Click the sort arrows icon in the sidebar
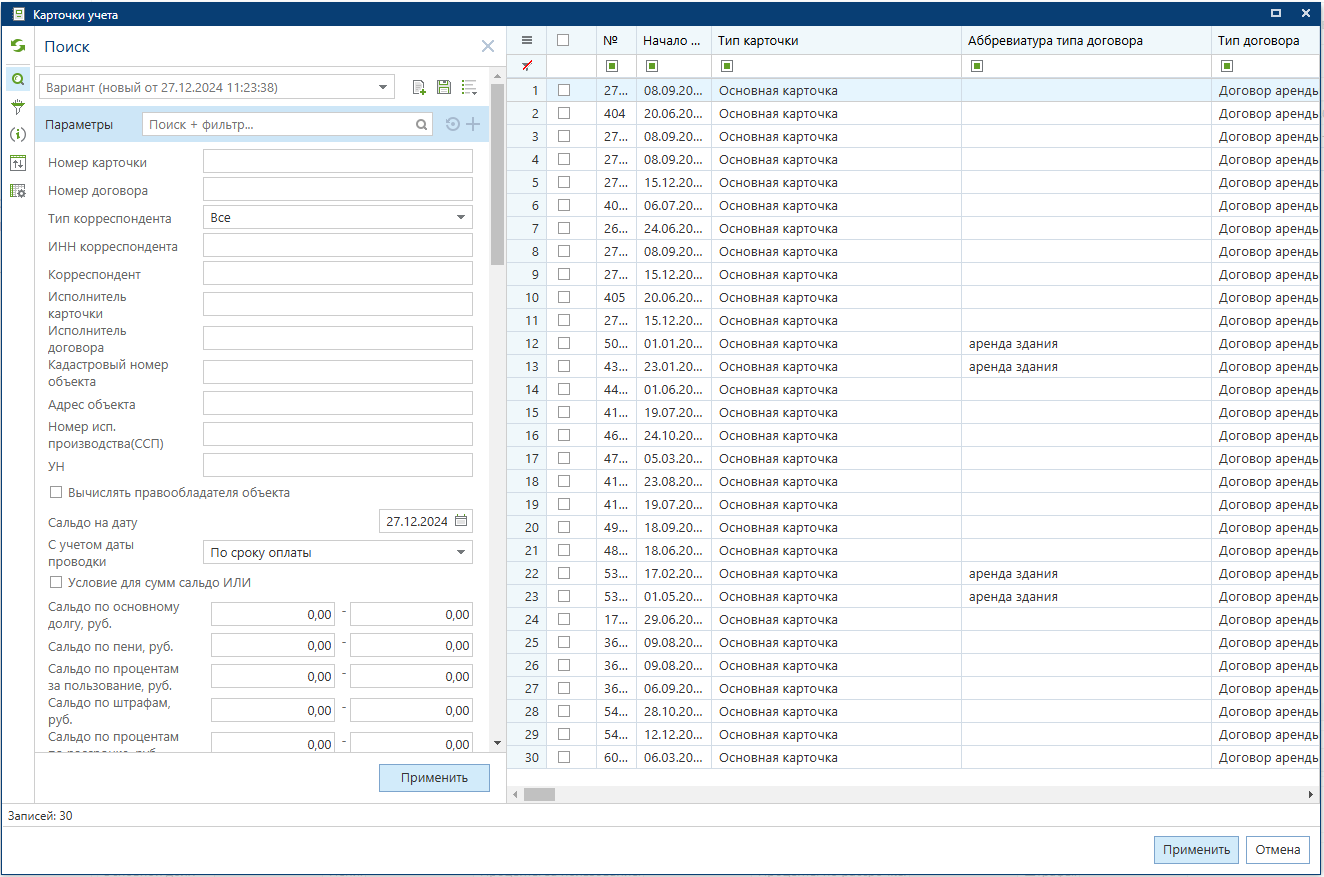This screenshot has height=877, width=1324. [x=17, y=162]
